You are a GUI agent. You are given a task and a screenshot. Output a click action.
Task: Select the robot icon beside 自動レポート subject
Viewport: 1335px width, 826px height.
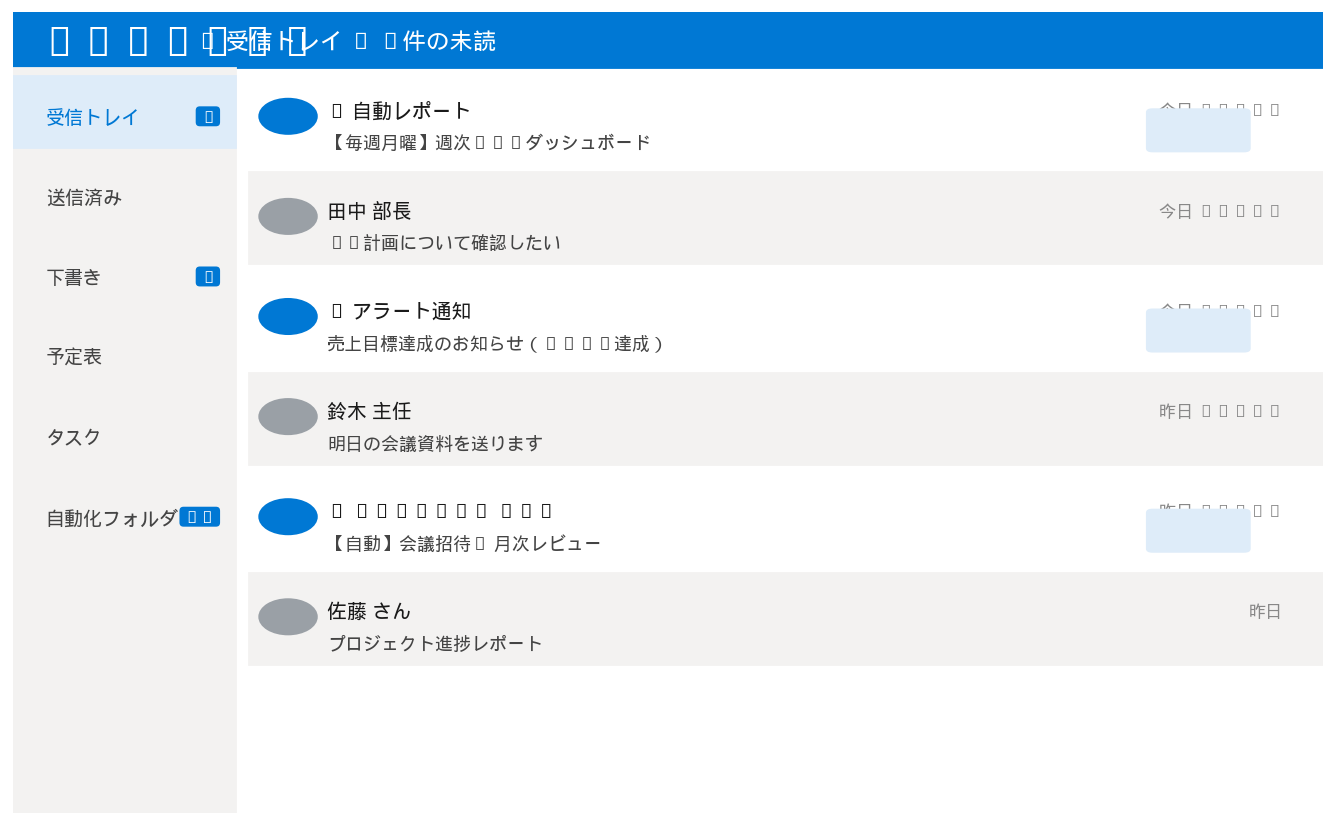[x=334, y=110]
